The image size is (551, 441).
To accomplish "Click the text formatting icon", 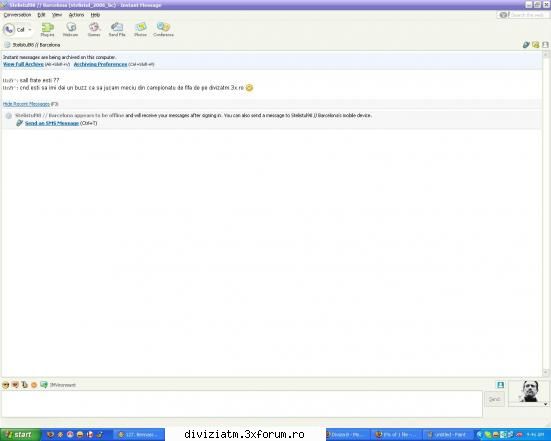I will [24, 385].
